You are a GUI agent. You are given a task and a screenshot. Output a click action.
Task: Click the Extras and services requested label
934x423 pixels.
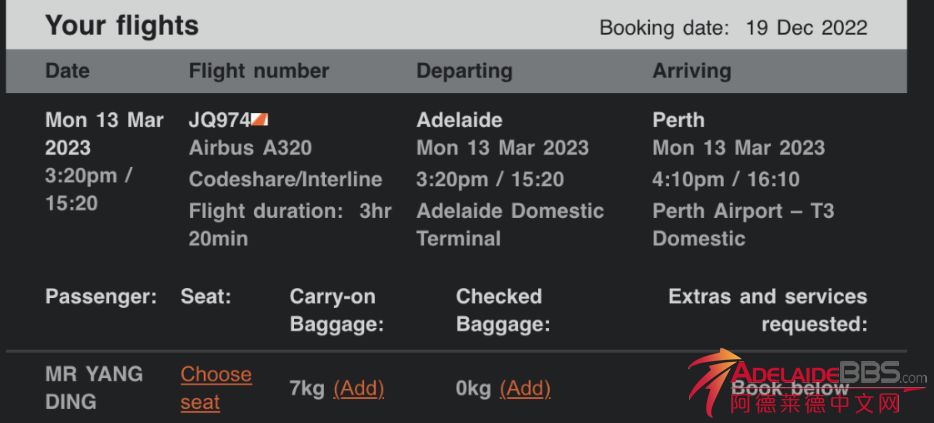point(767,310)
